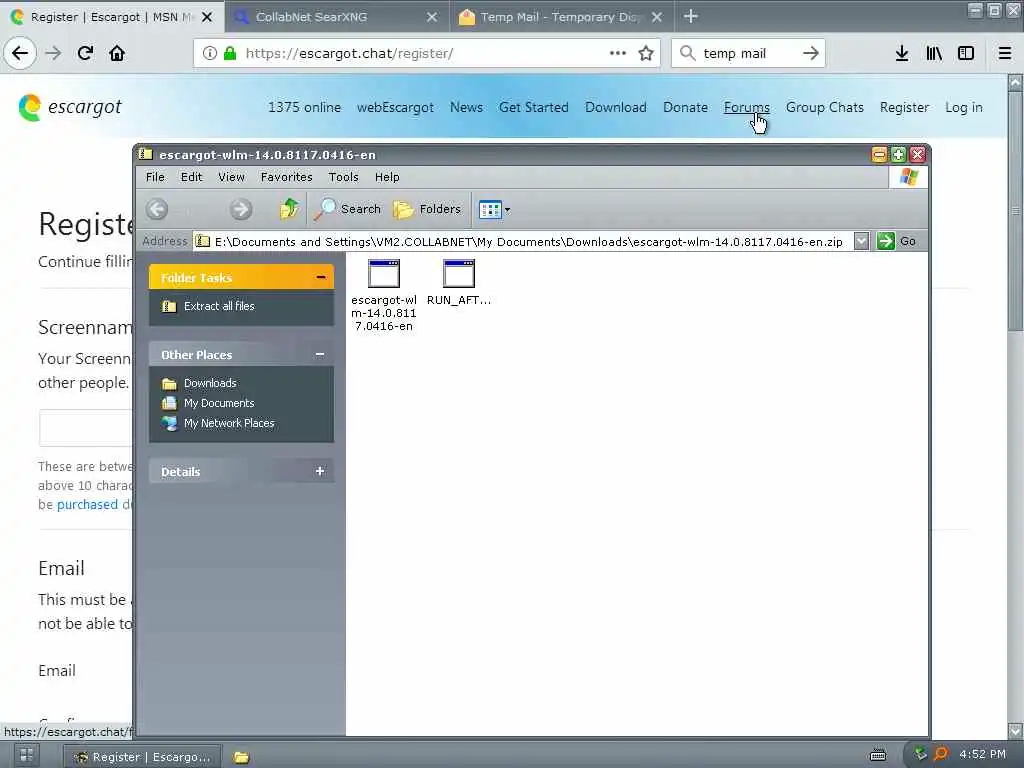Open Group Chats nav link

(825, 107)
